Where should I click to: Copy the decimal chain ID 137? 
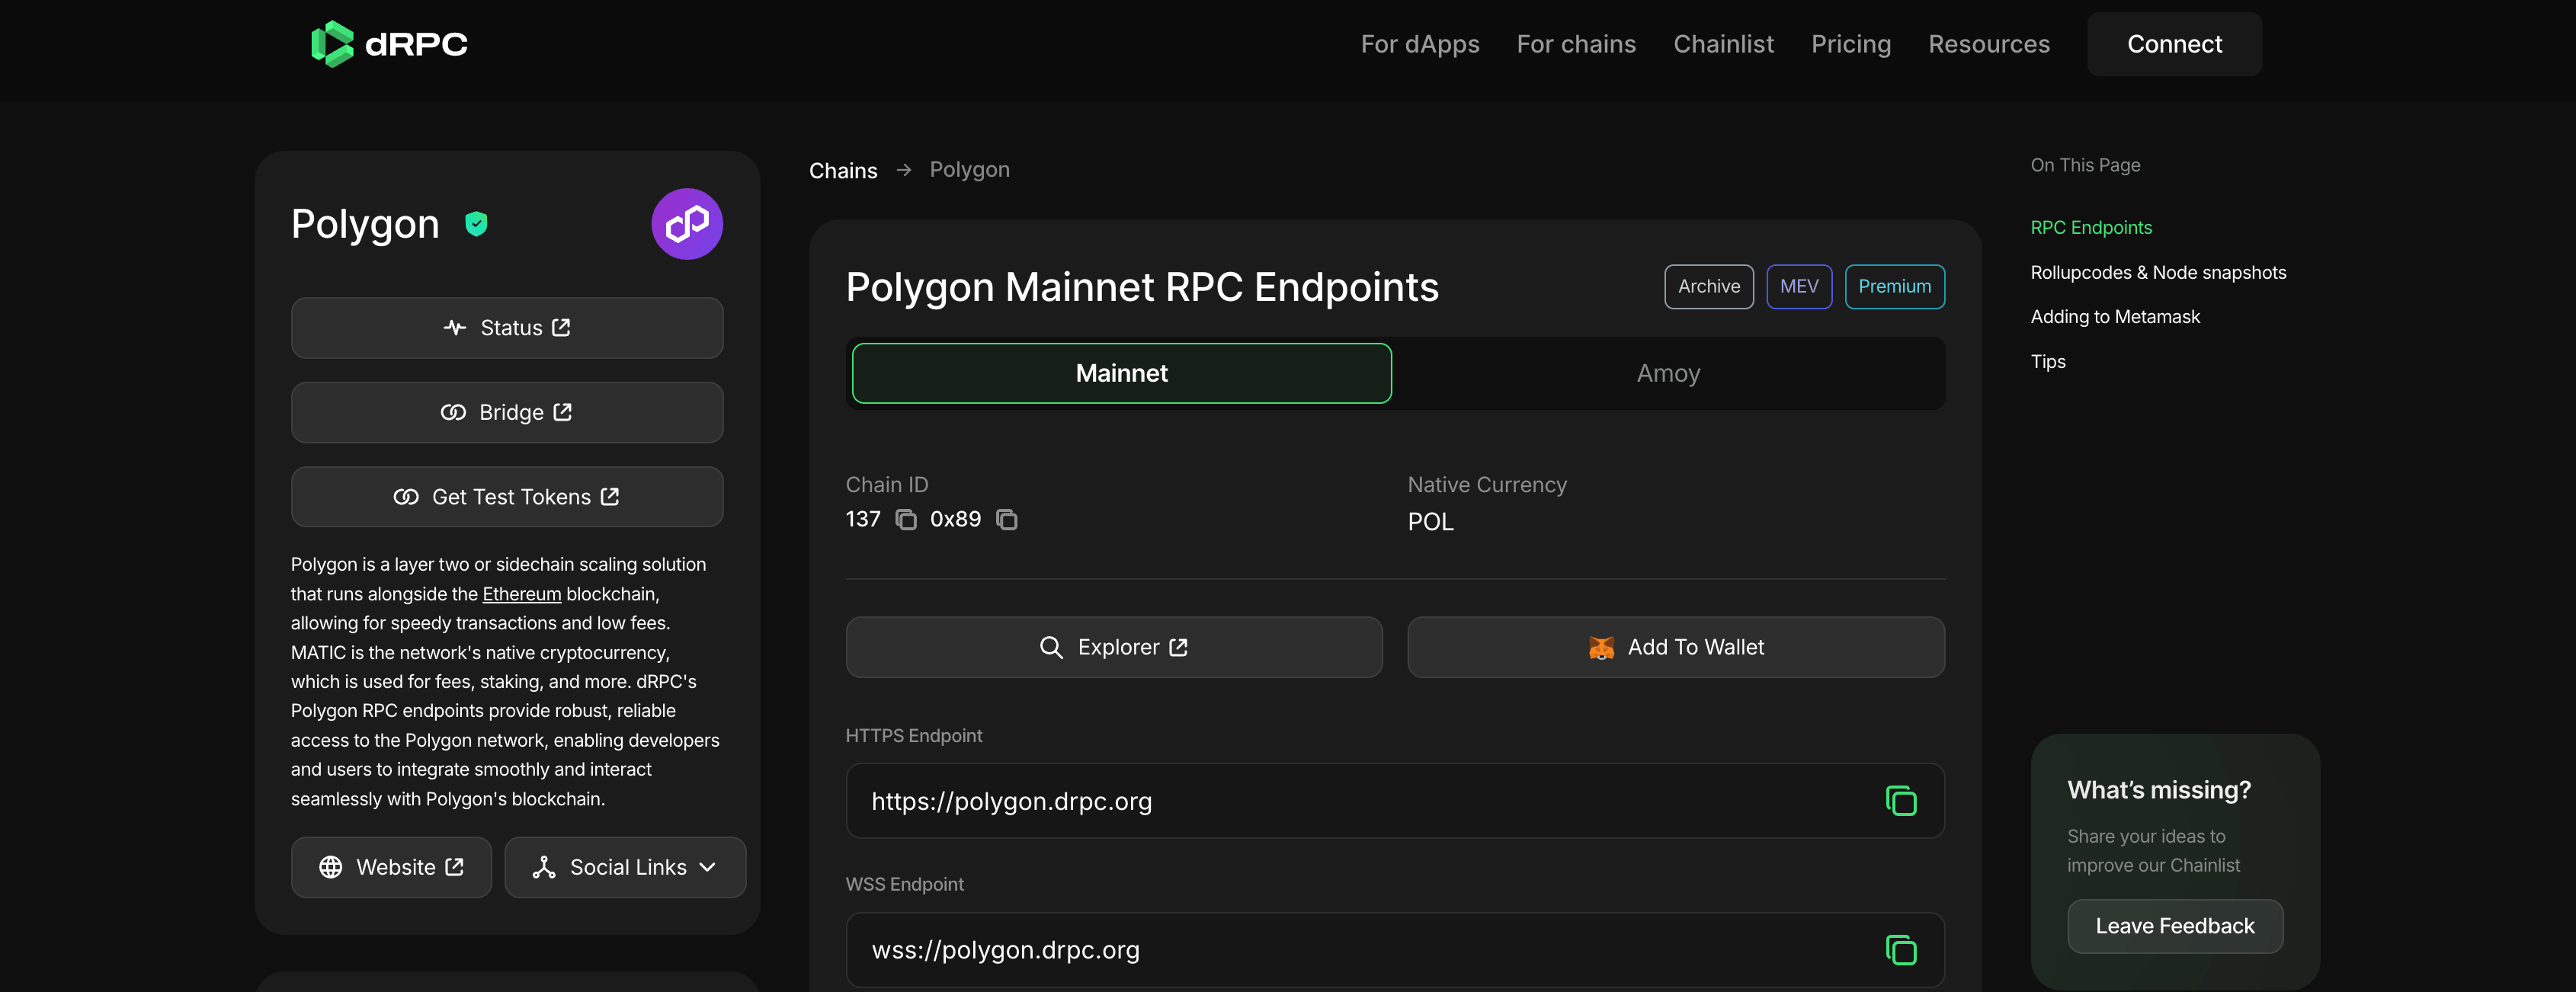point(906,519)
